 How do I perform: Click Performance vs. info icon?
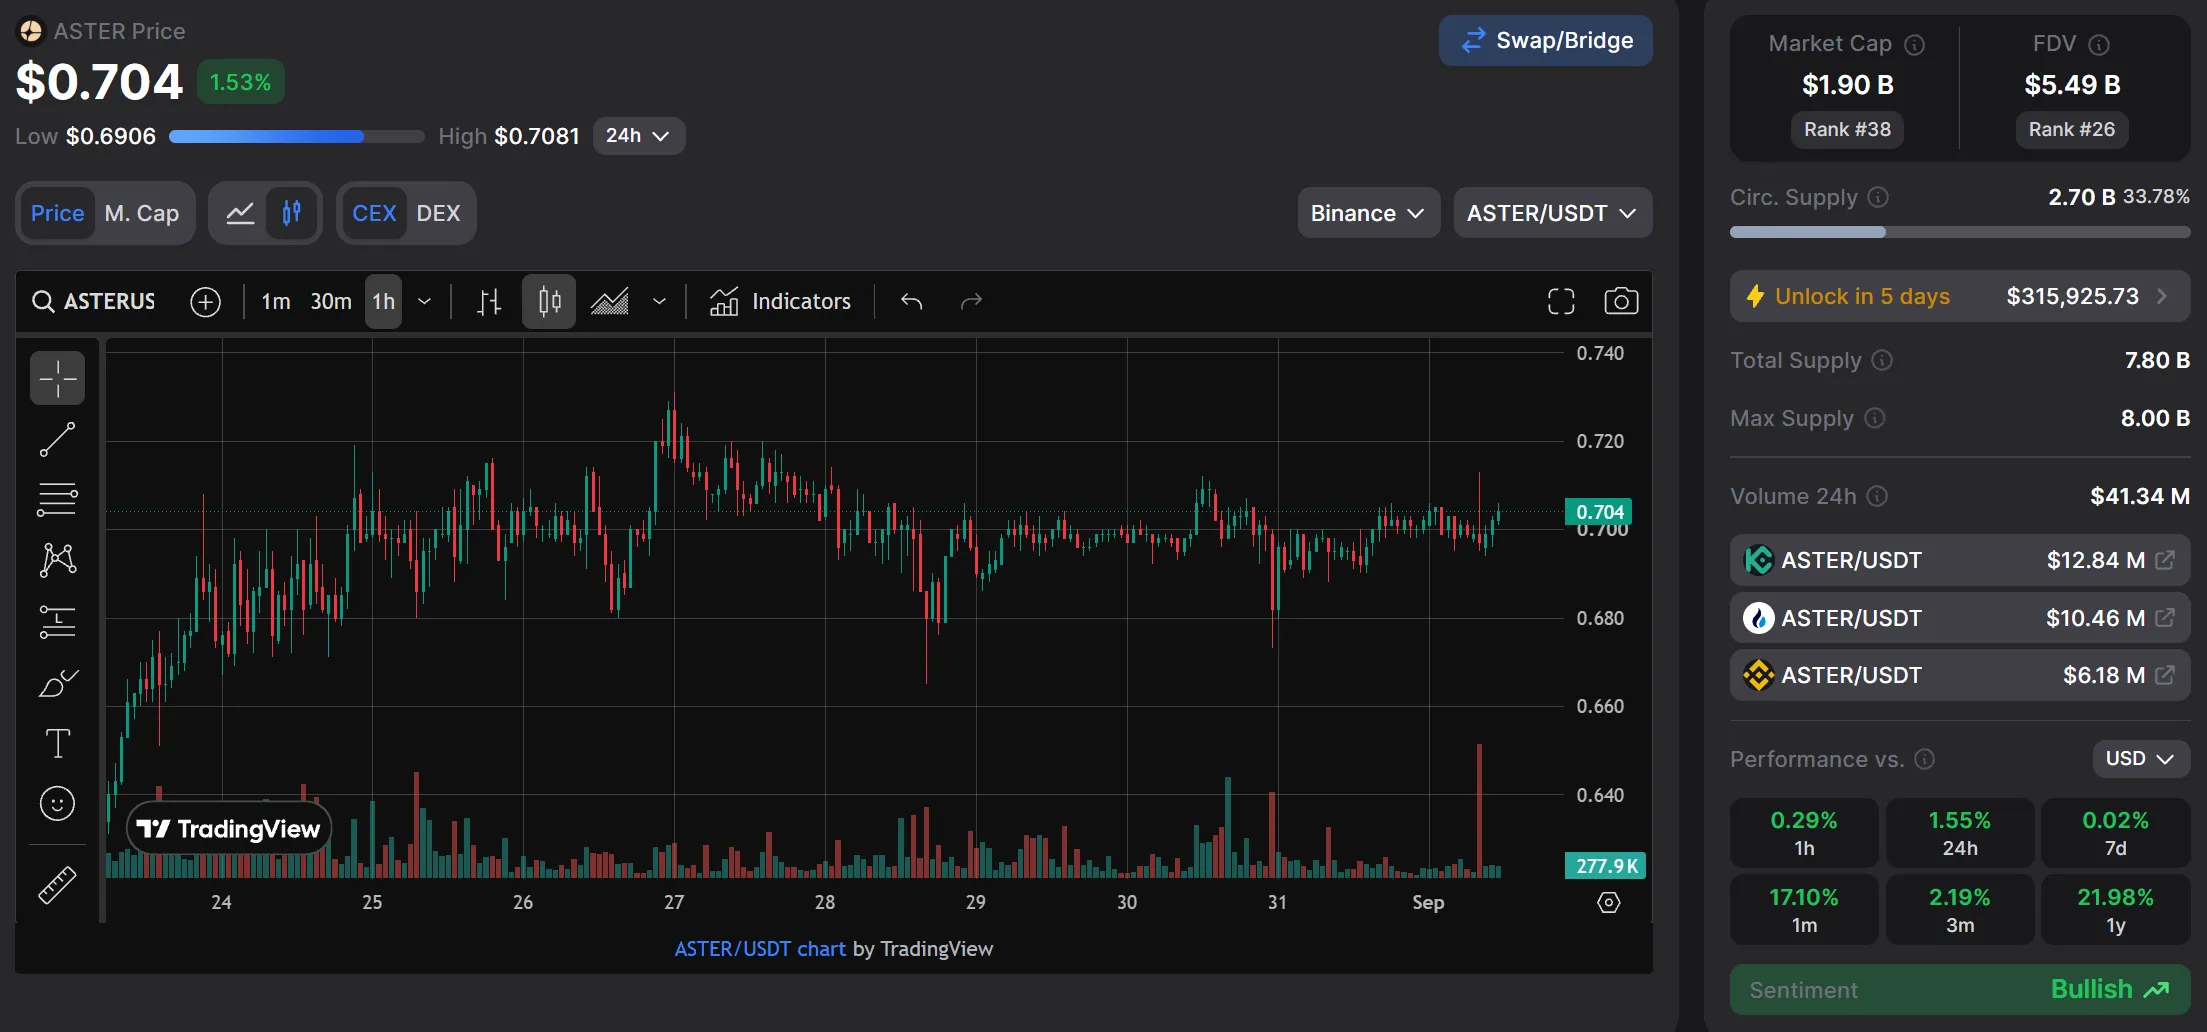(x=1924, y=759)
